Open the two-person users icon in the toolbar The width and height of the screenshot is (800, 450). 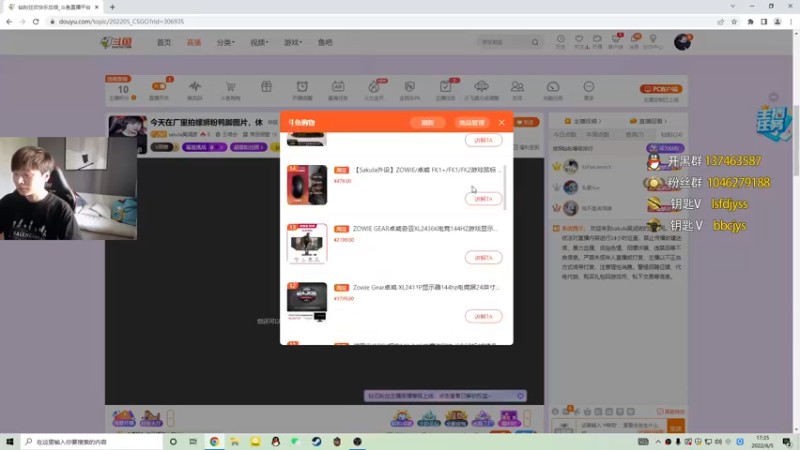(517, 86)
